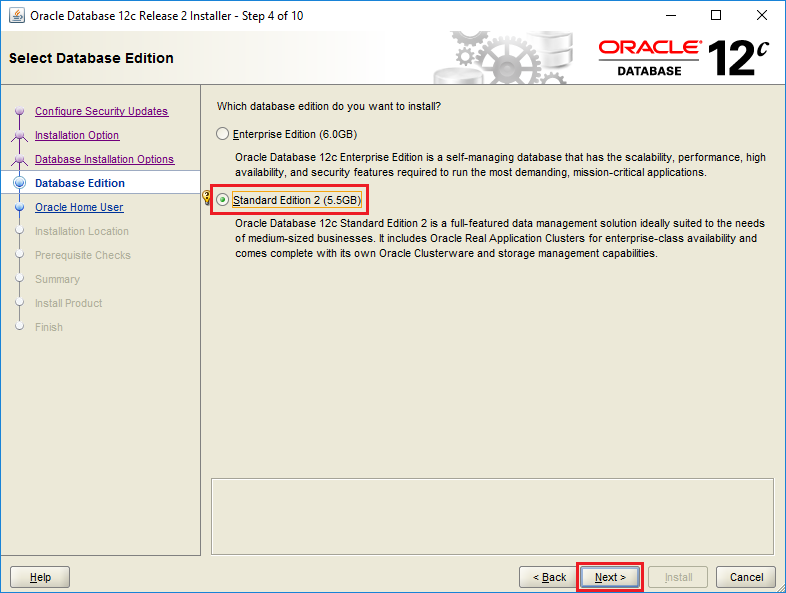
Task: Maximize the installer window
Action: [716, 16]
